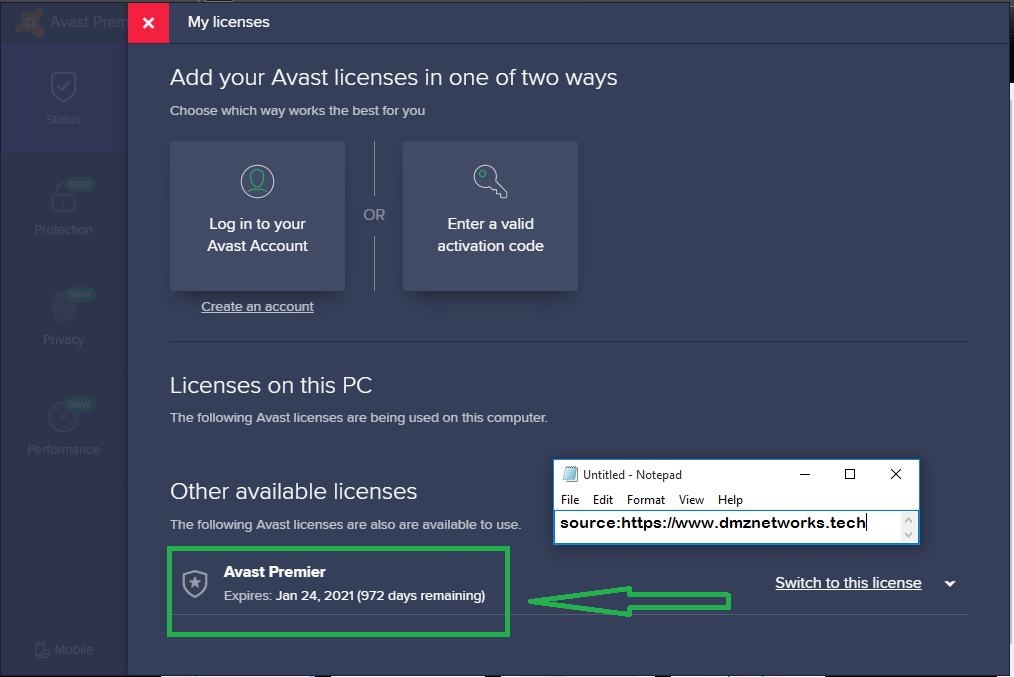Click the Avast logo in top-left corner
The width and height of the screenshot is (1014, 677).
pos(28,22)
